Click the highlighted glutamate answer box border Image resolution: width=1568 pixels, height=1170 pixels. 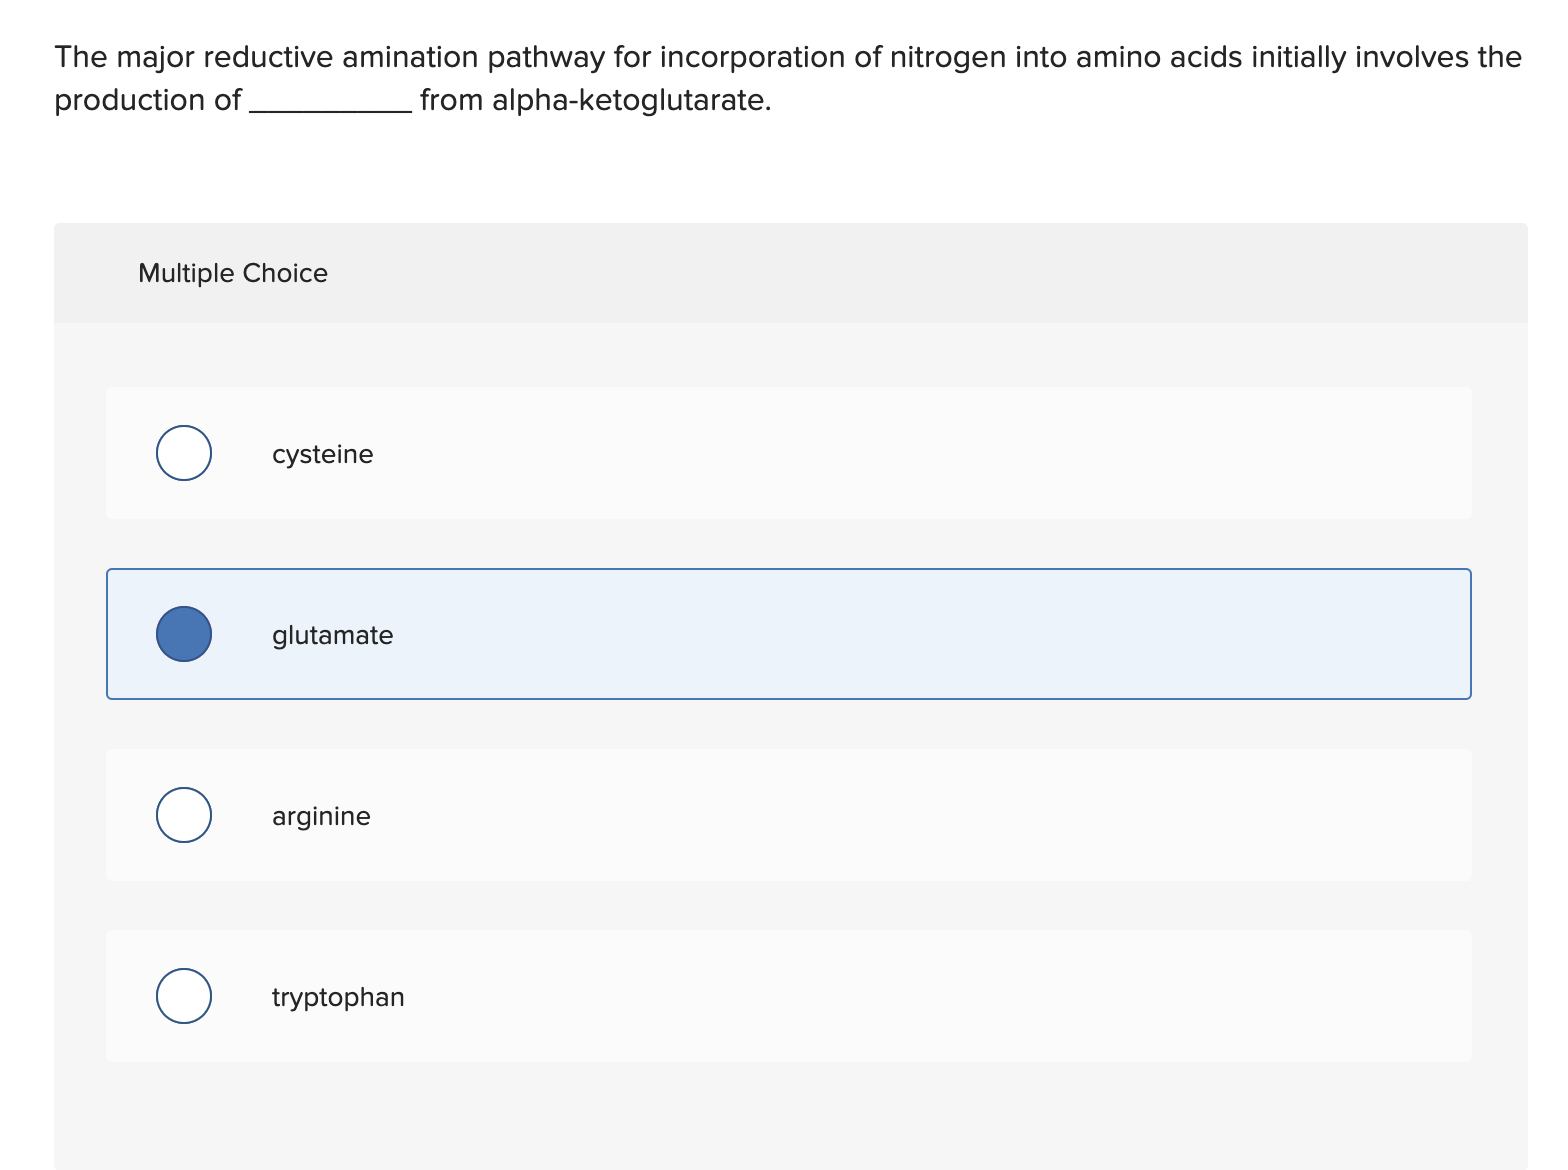pos(789,572)
